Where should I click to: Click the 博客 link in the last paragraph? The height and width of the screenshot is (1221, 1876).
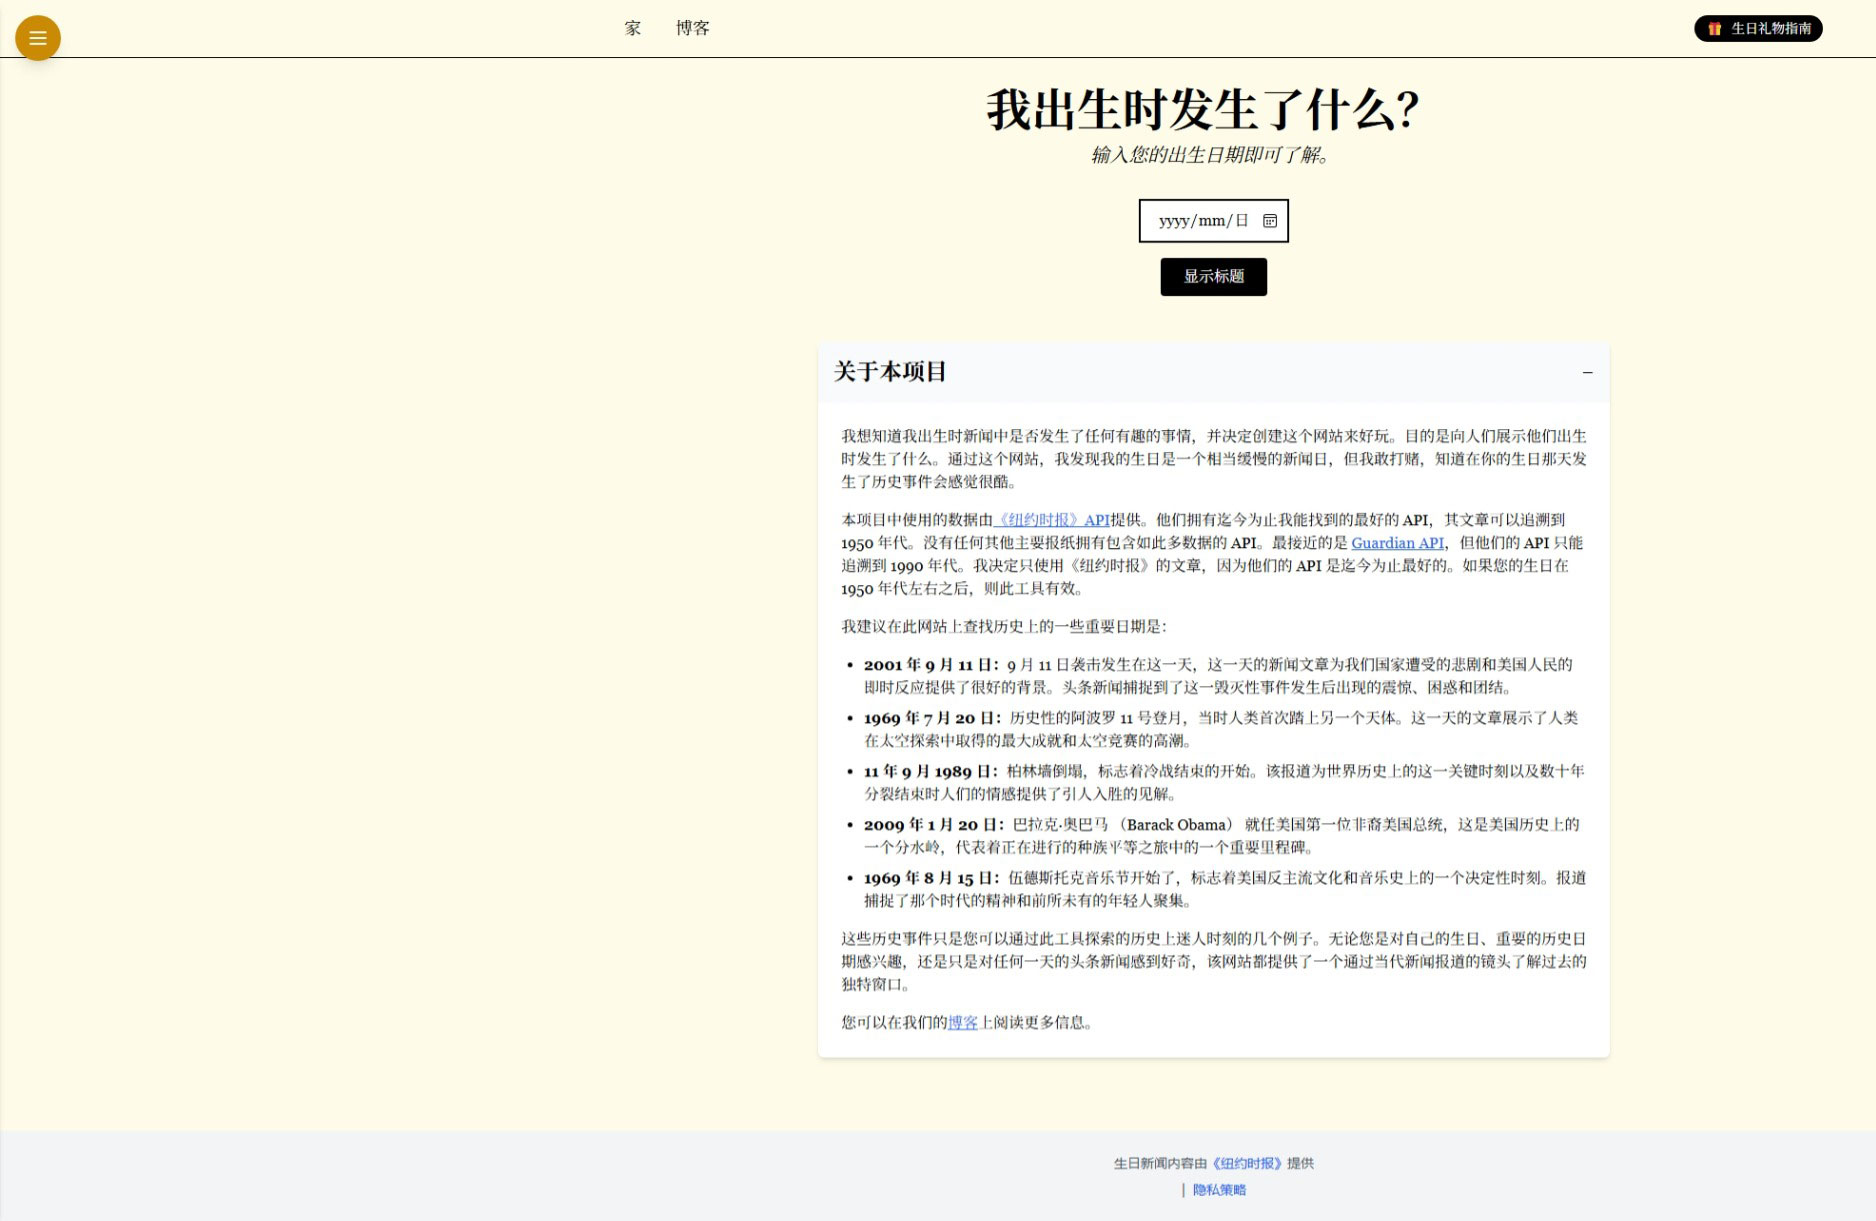coord(962,1022)
